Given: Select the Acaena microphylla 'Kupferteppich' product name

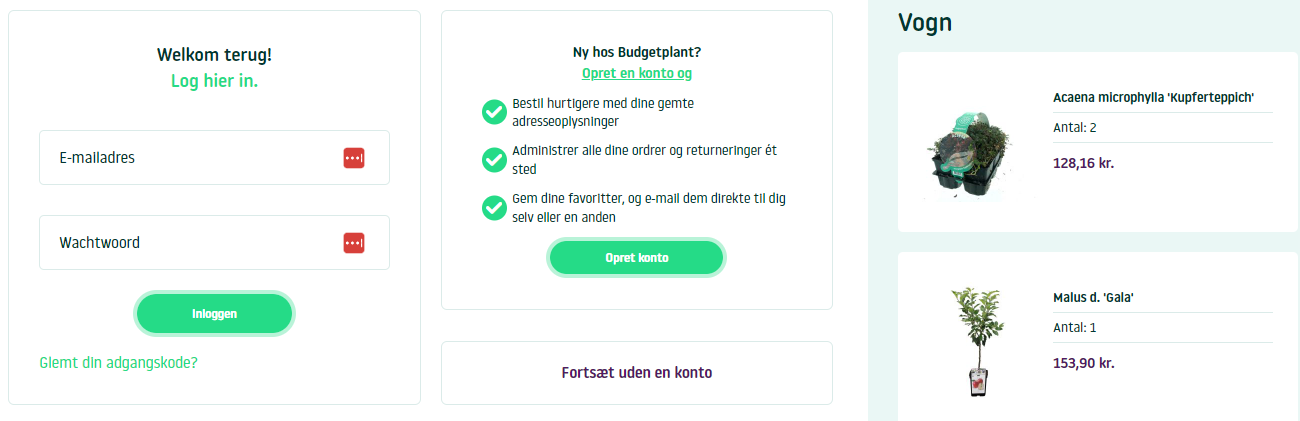Looking at the screenshot, I should pyautogui.click(x=1153, y=97).
